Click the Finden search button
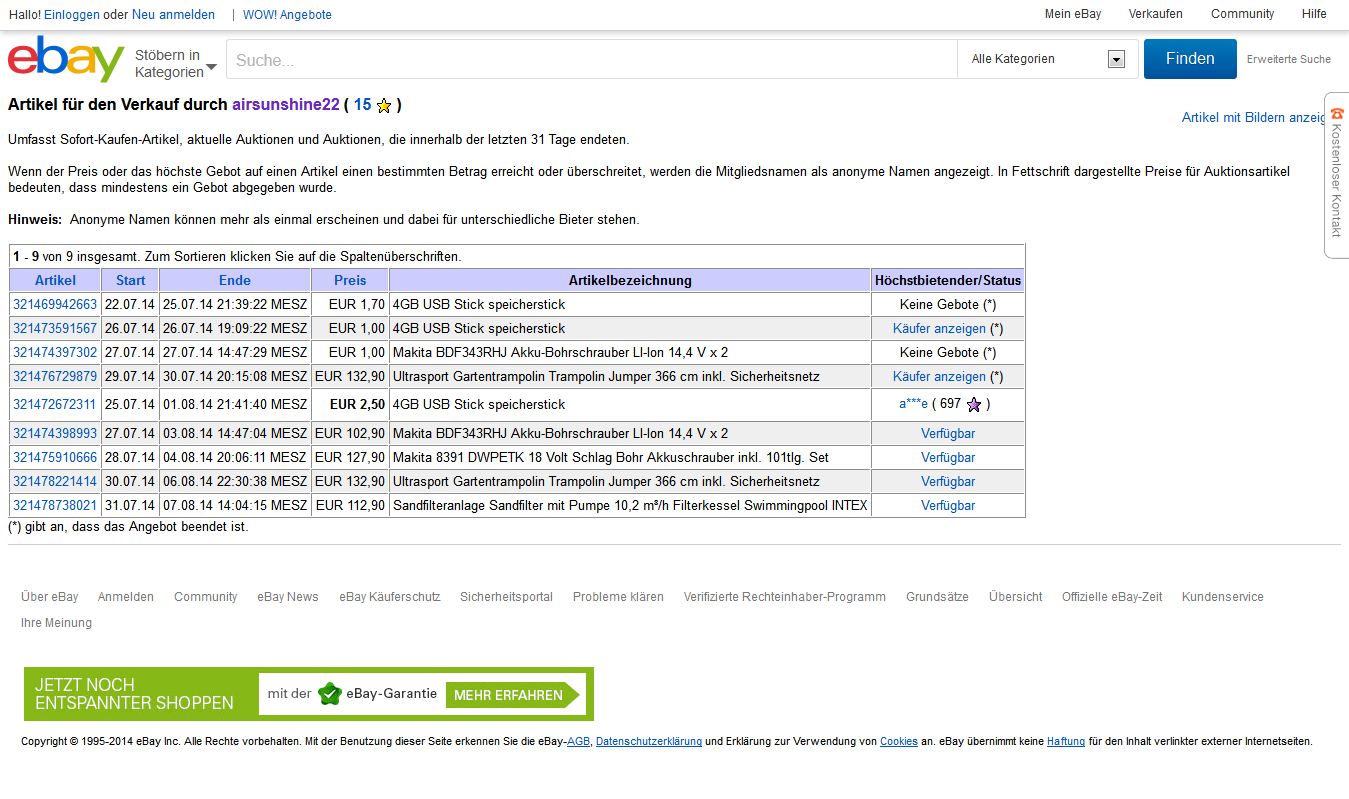 click(x=1190, y=59)
